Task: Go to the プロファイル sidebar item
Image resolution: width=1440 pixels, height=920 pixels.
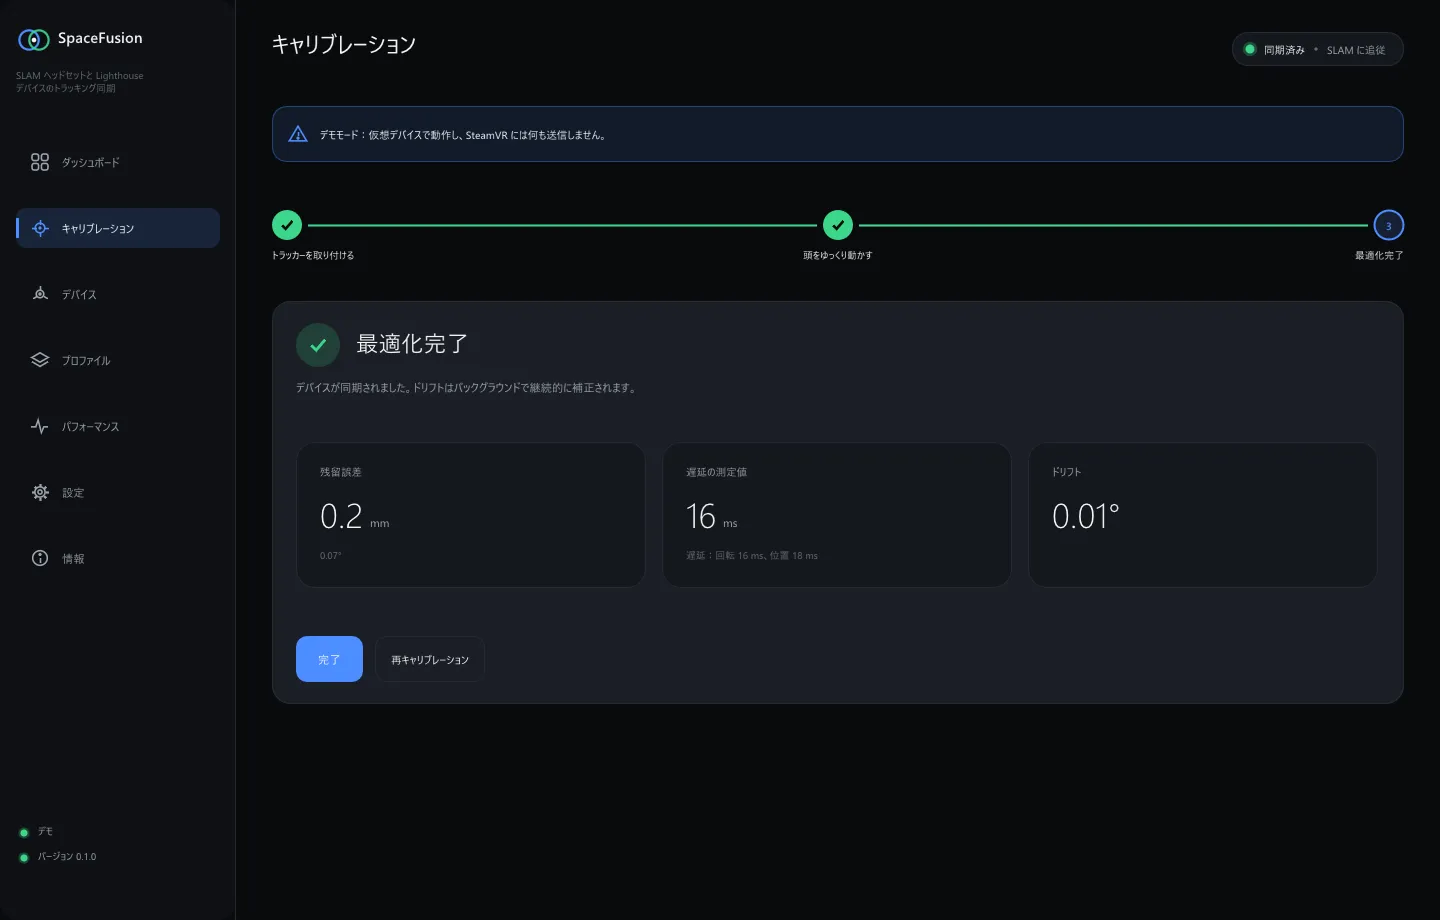Action: click(118, 360)
